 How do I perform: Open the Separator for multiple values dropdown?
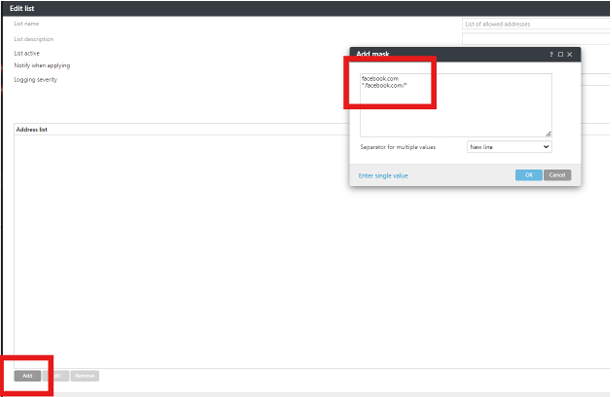point(509,147)
